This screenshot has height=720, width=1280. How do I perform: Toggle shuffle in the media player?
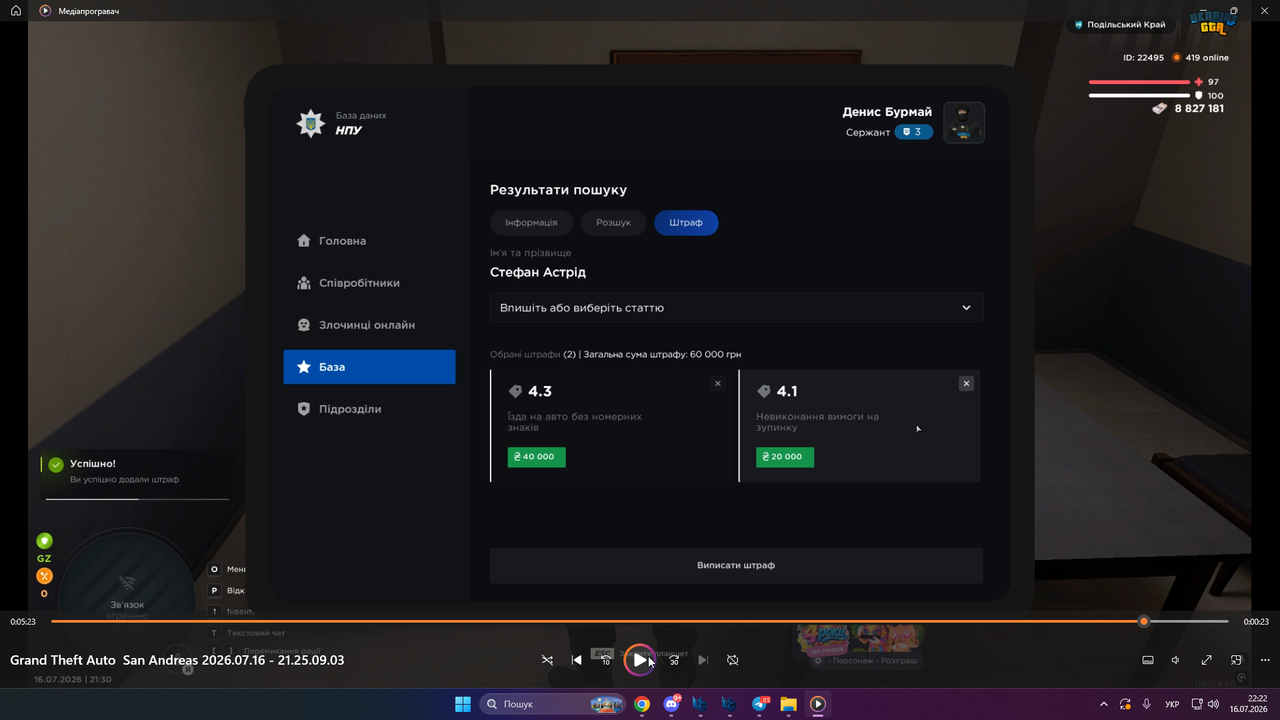[x=547, y=660]
